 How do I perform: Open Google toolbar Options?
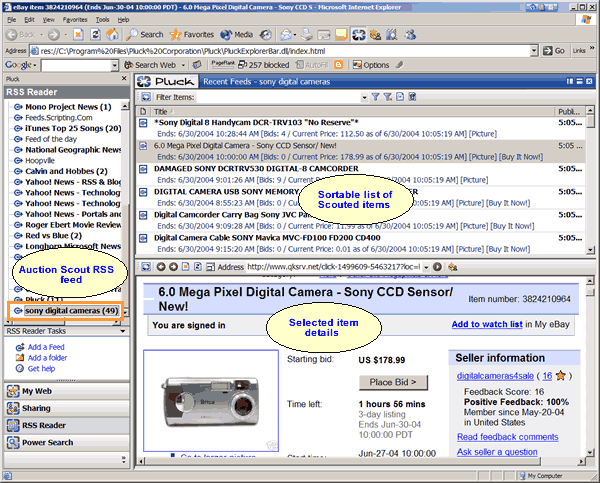(x=371, y=65)
